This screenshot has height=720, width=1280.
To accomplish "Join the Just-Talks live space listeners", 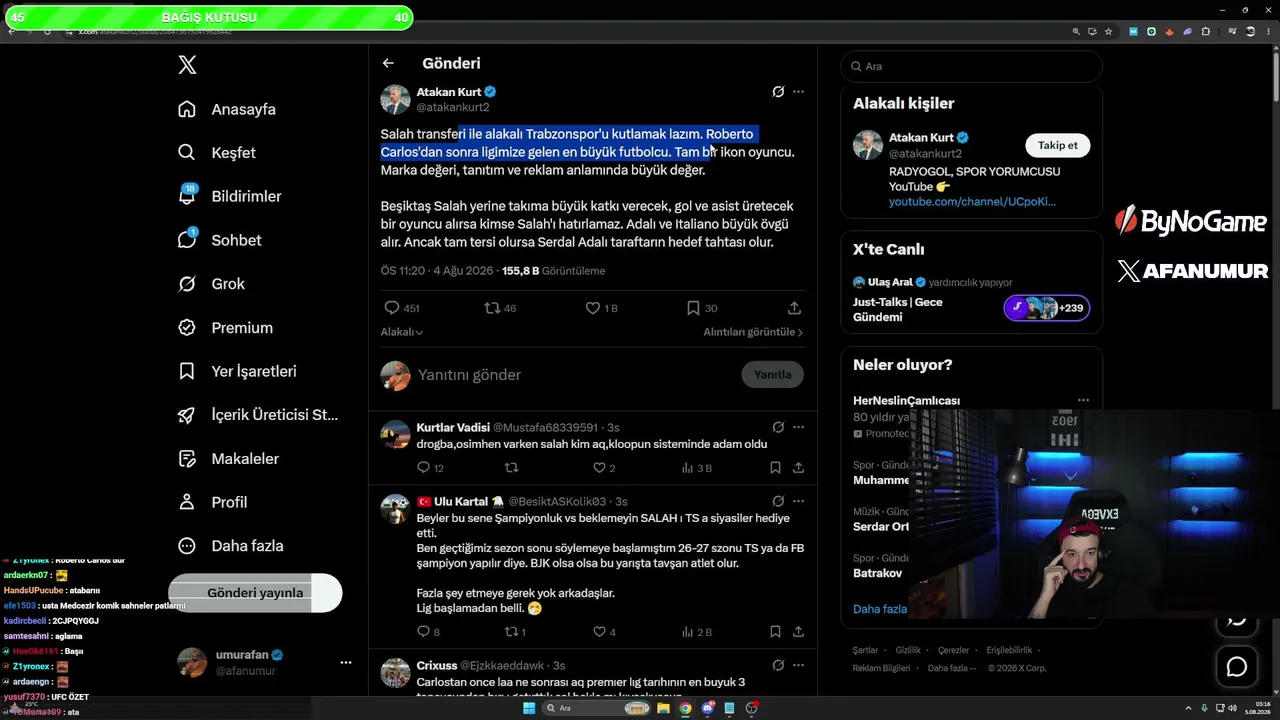I will pos(1047,308).
